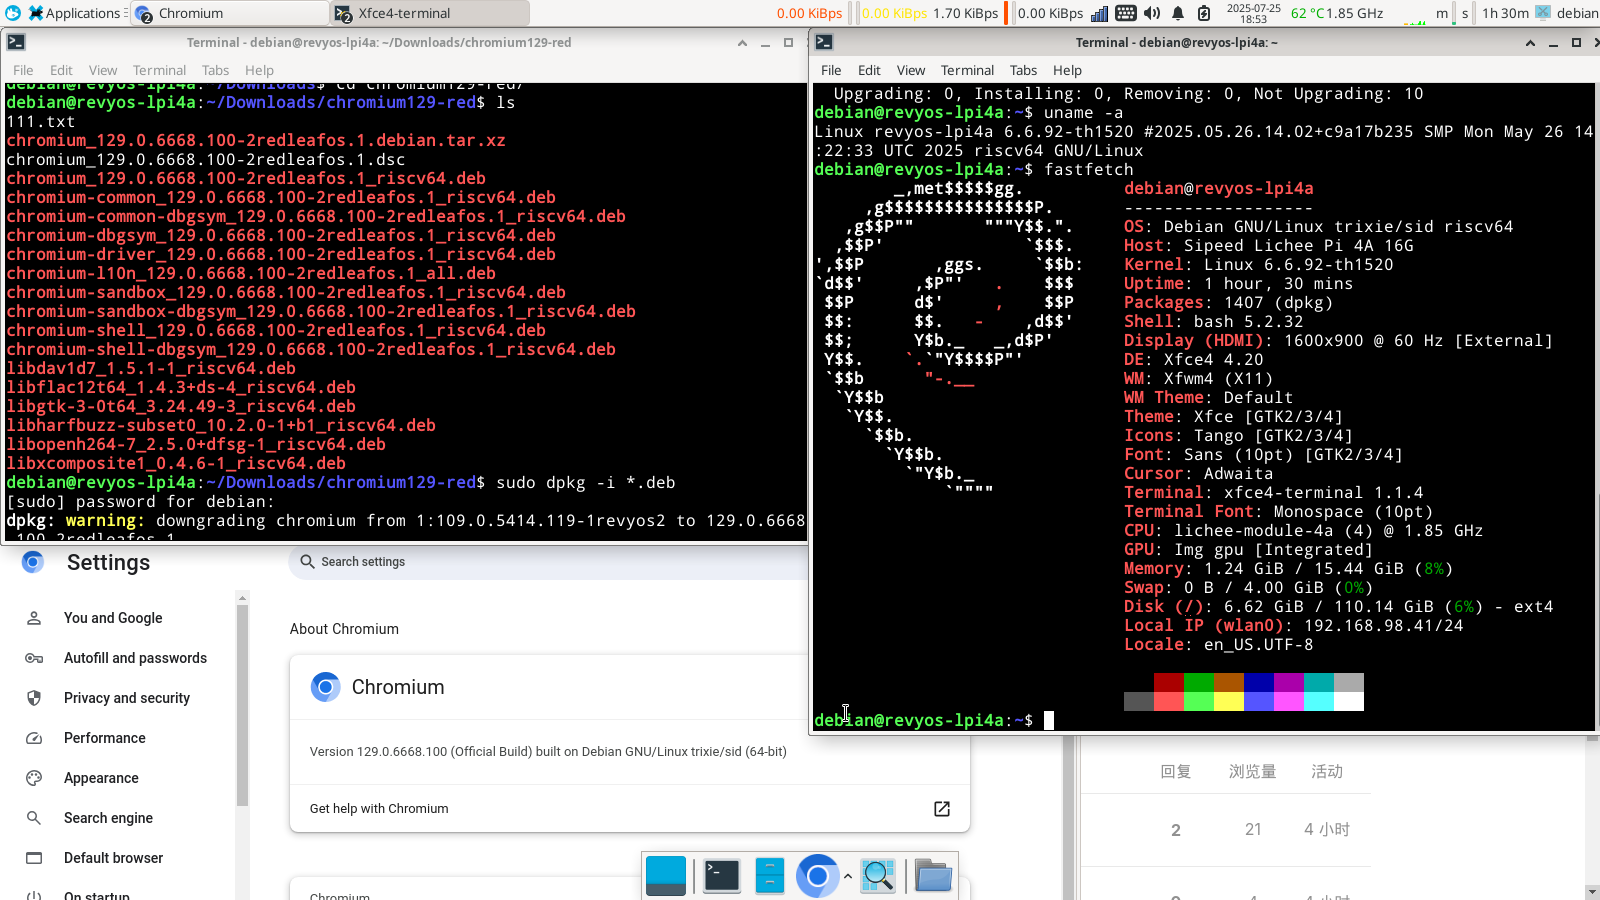The image size is (1600, 900).
Task: Click the fastfetch 'OS: Debian GNU/Linux' line
Action: (1318, 227)
